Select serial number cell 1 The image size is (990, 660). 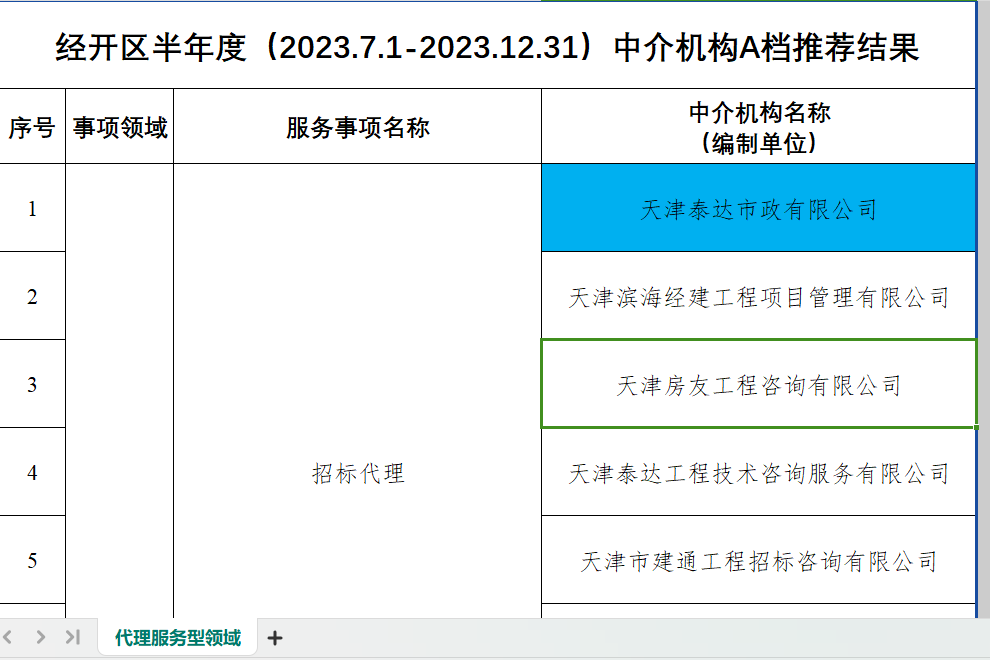(x=32, y=208)
